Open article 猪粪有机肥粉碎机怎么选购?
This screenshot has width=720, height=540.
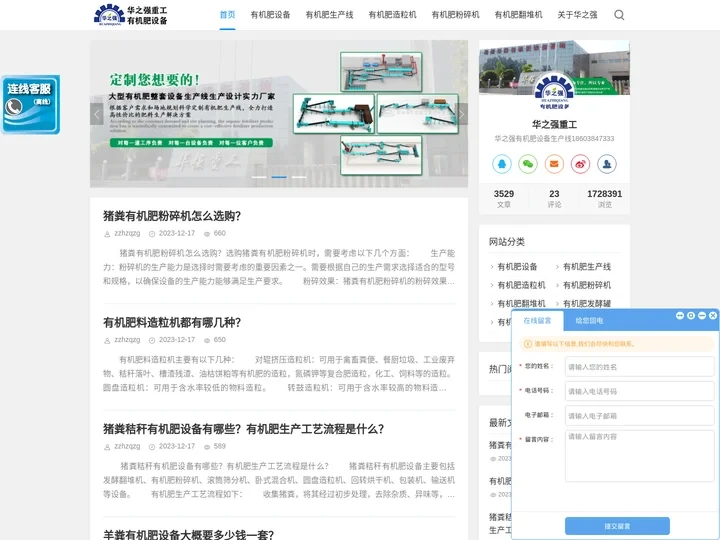coord(172,216)
